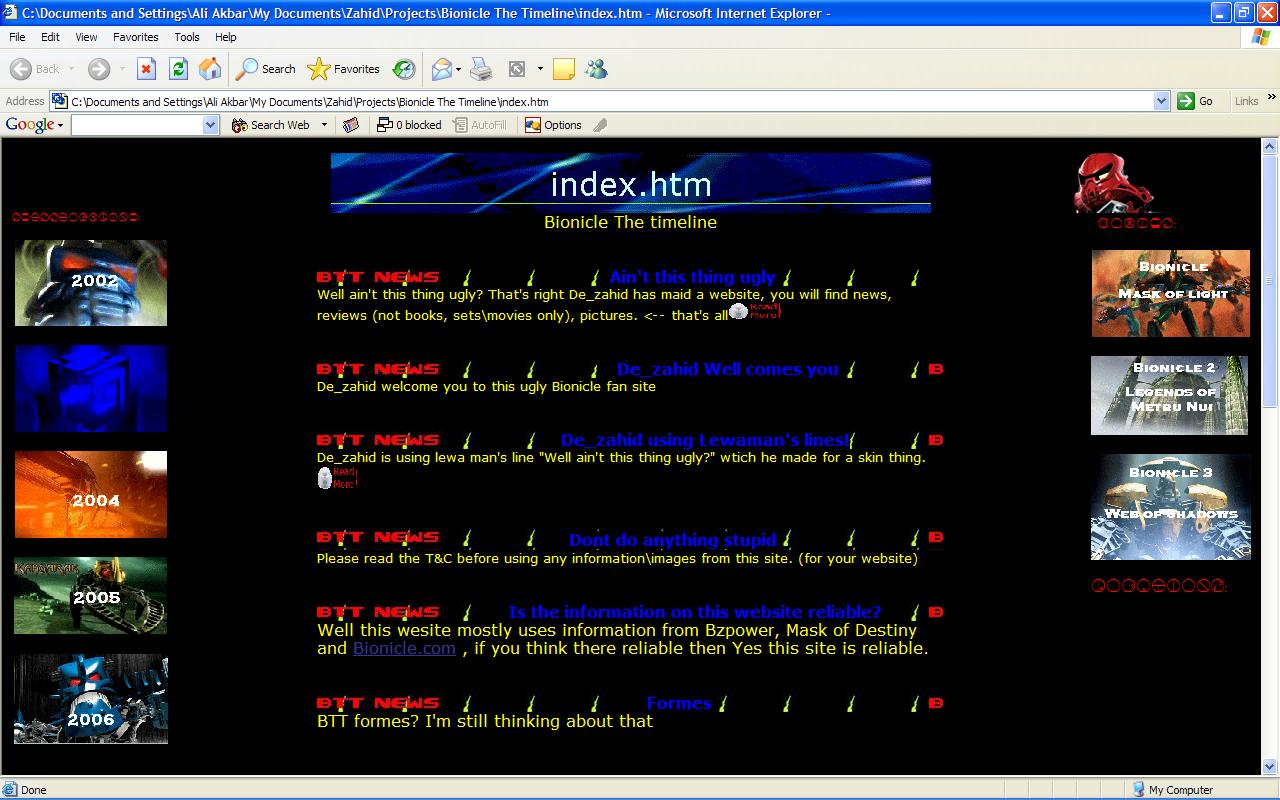
Task: Click the Go button beside the address bar
Action: coord(1196,101)
